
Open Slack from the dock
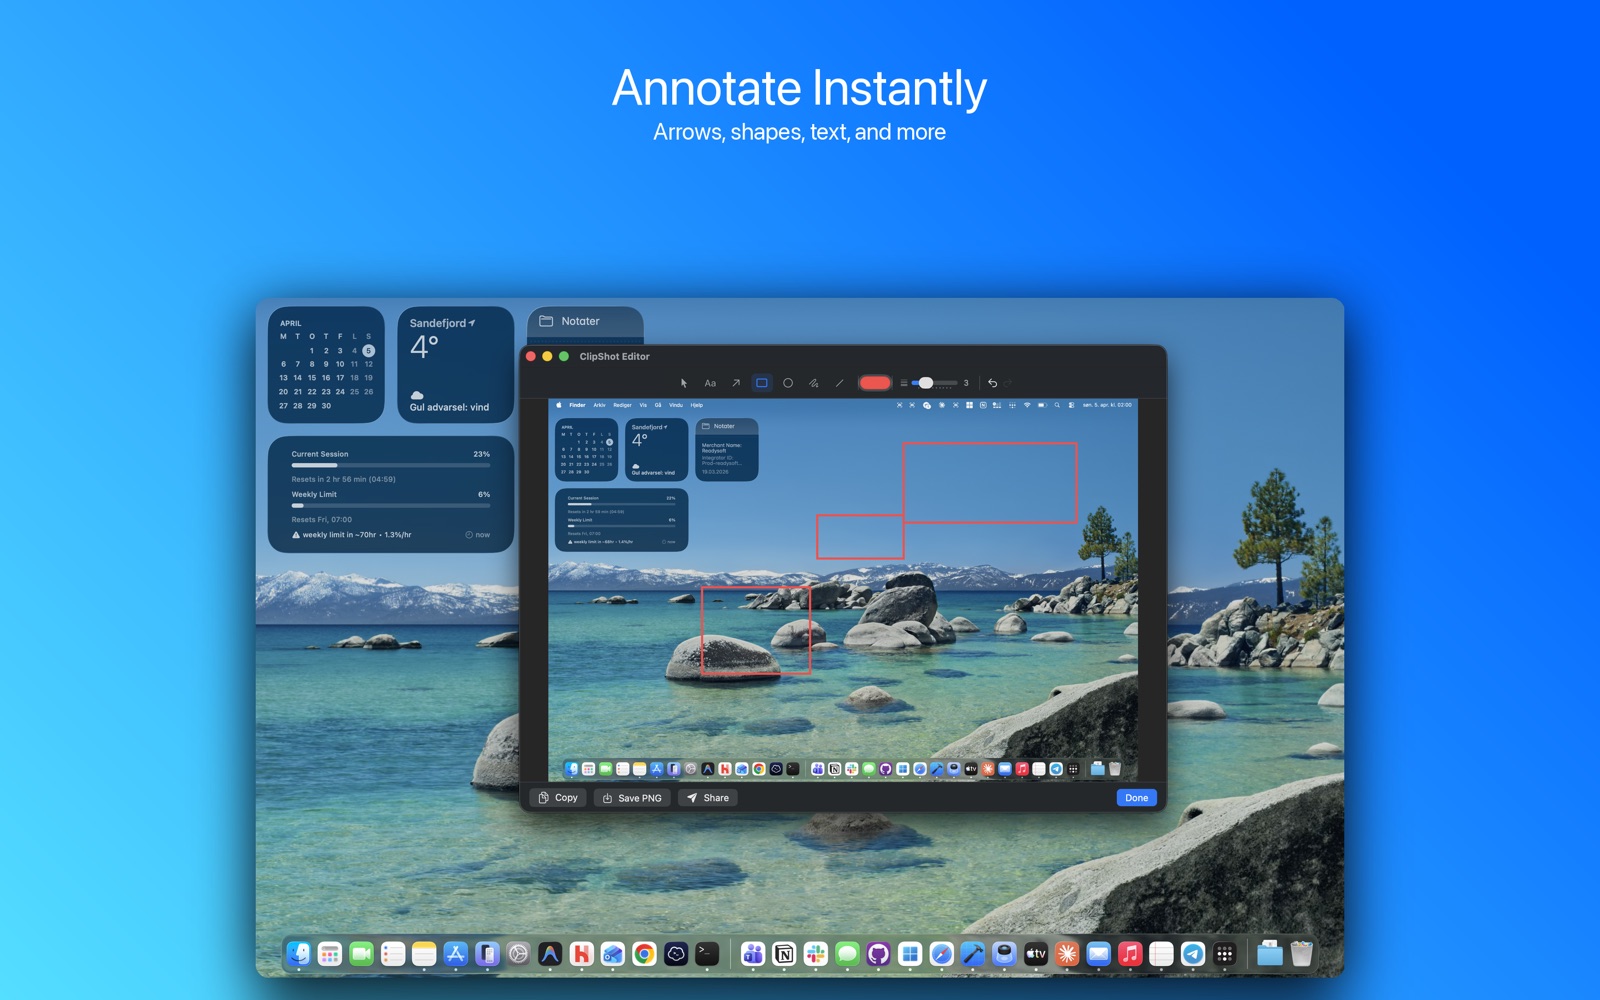(816, 954)
